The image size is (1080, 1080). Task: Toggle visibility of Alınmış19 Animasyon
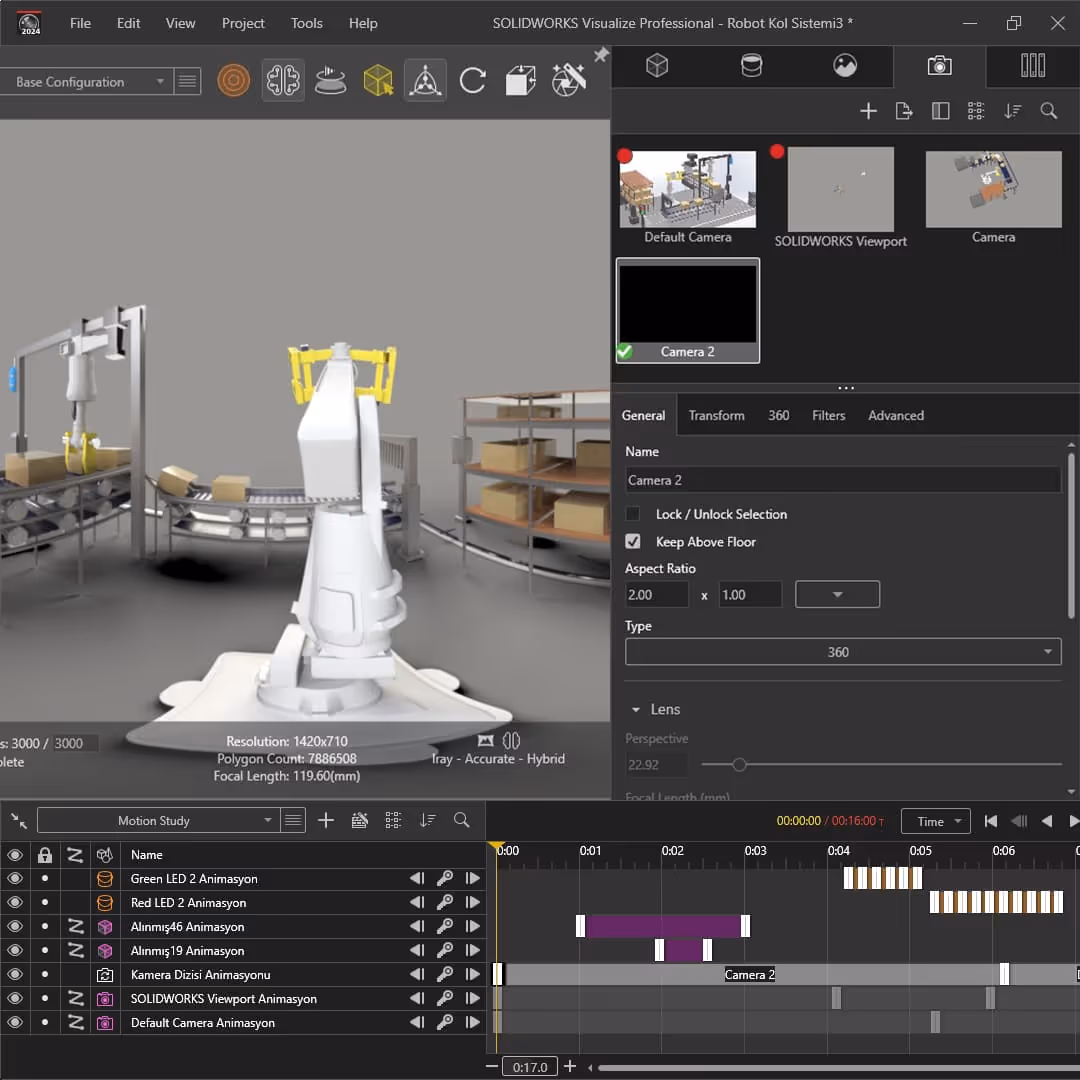pyautogui.click(x=14, y=951)
